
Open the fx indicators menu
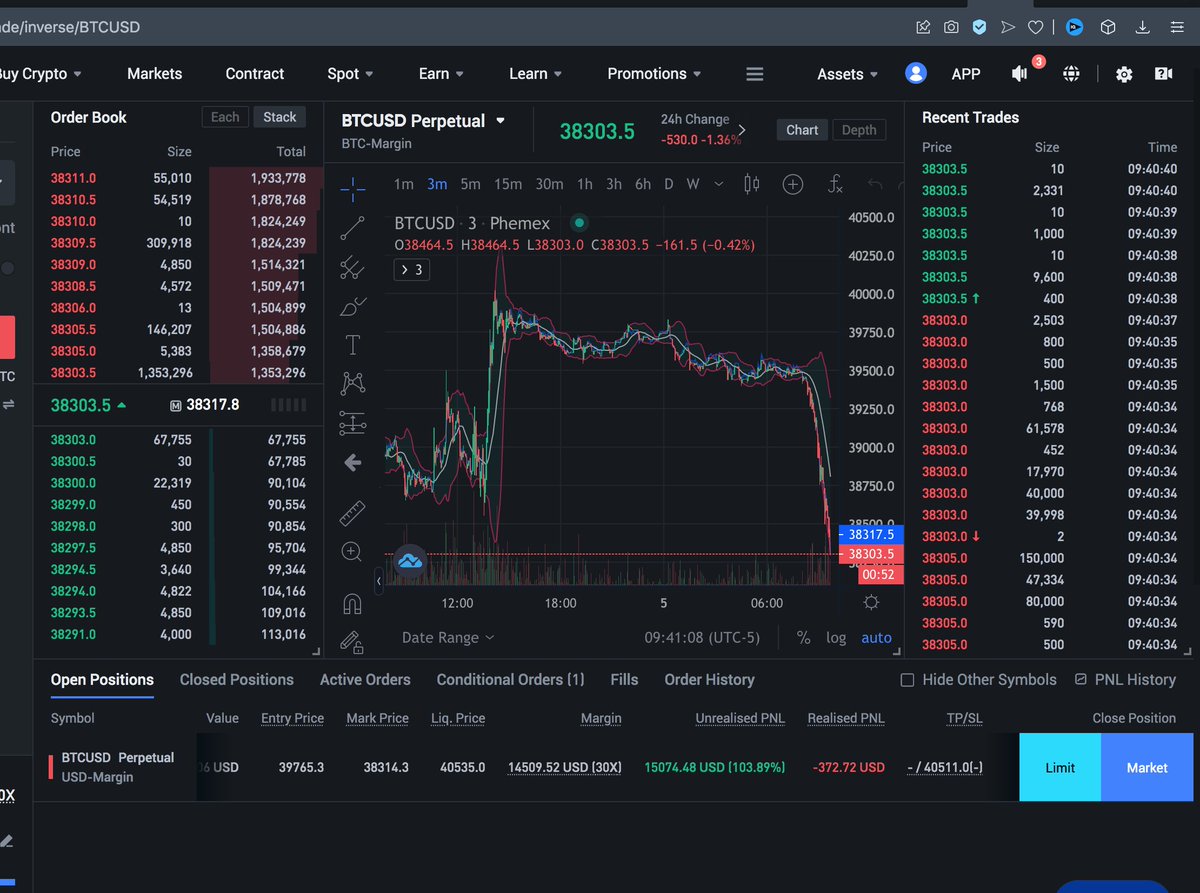(835, 184)
